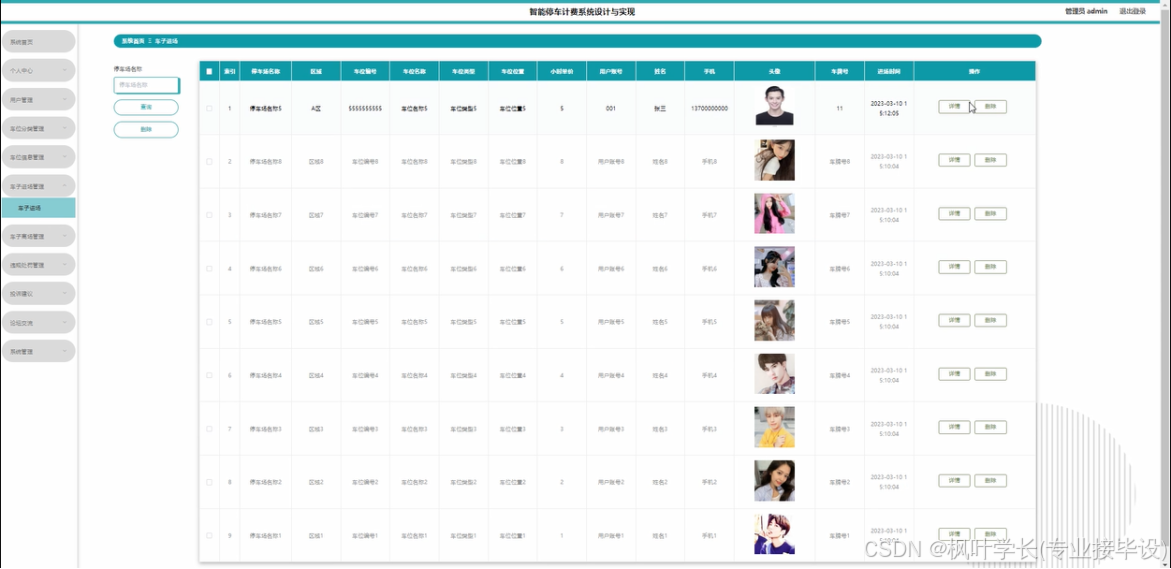This screenshot has height=569, width=1171.
Task: Go to 系统首页 via the breadcrumb
Action: point(133,41)
